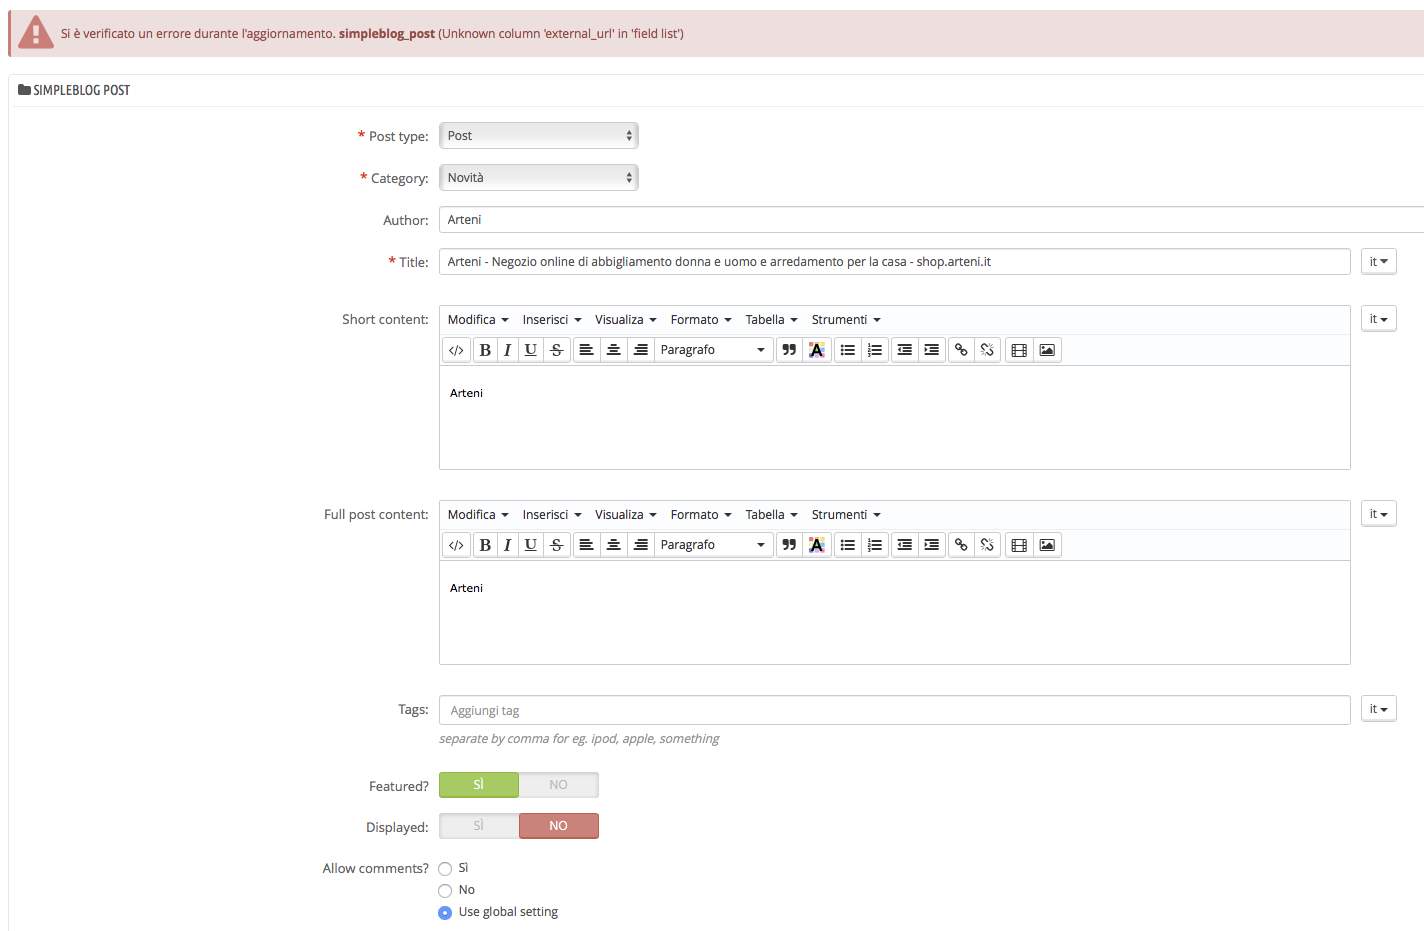Open Paragrafo format dropdown in Short content editor
1424x931 pixels.
(x=714, y=350)
